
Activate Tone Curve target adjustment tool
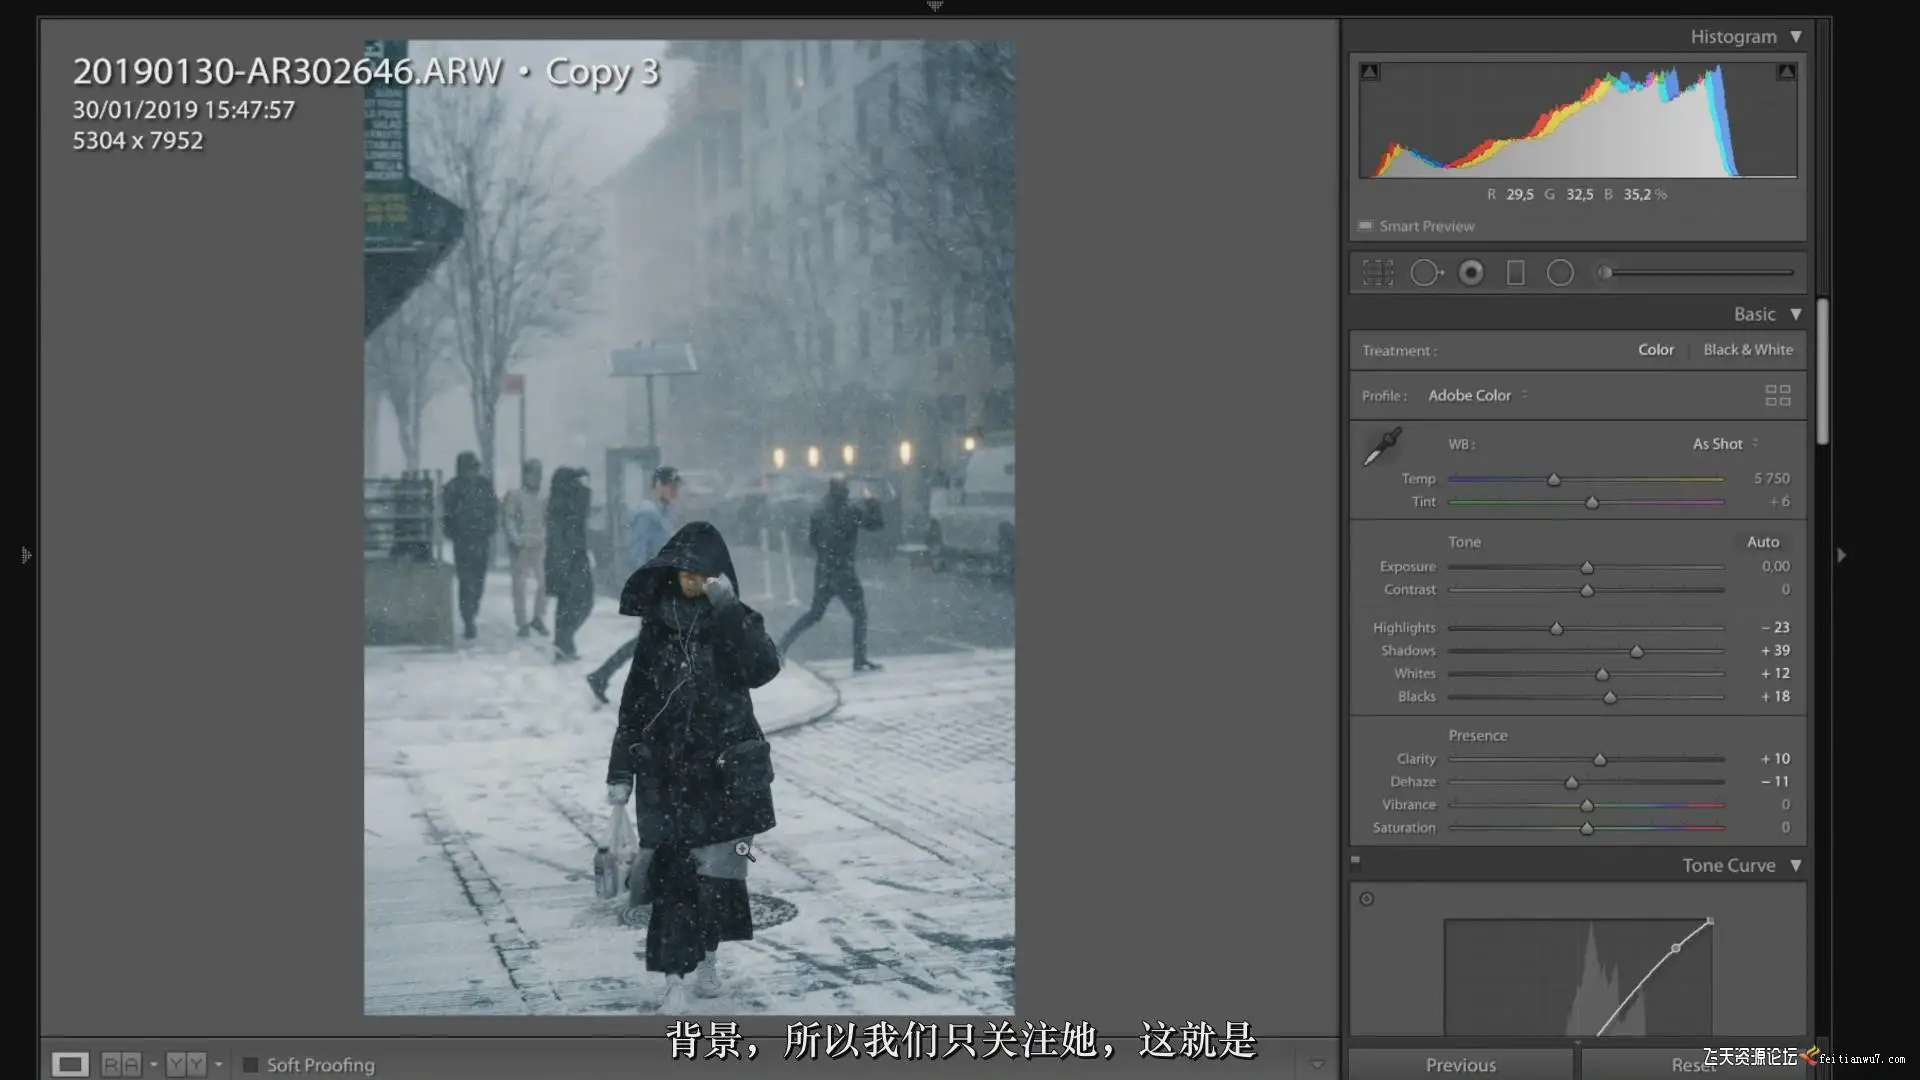1367,899
